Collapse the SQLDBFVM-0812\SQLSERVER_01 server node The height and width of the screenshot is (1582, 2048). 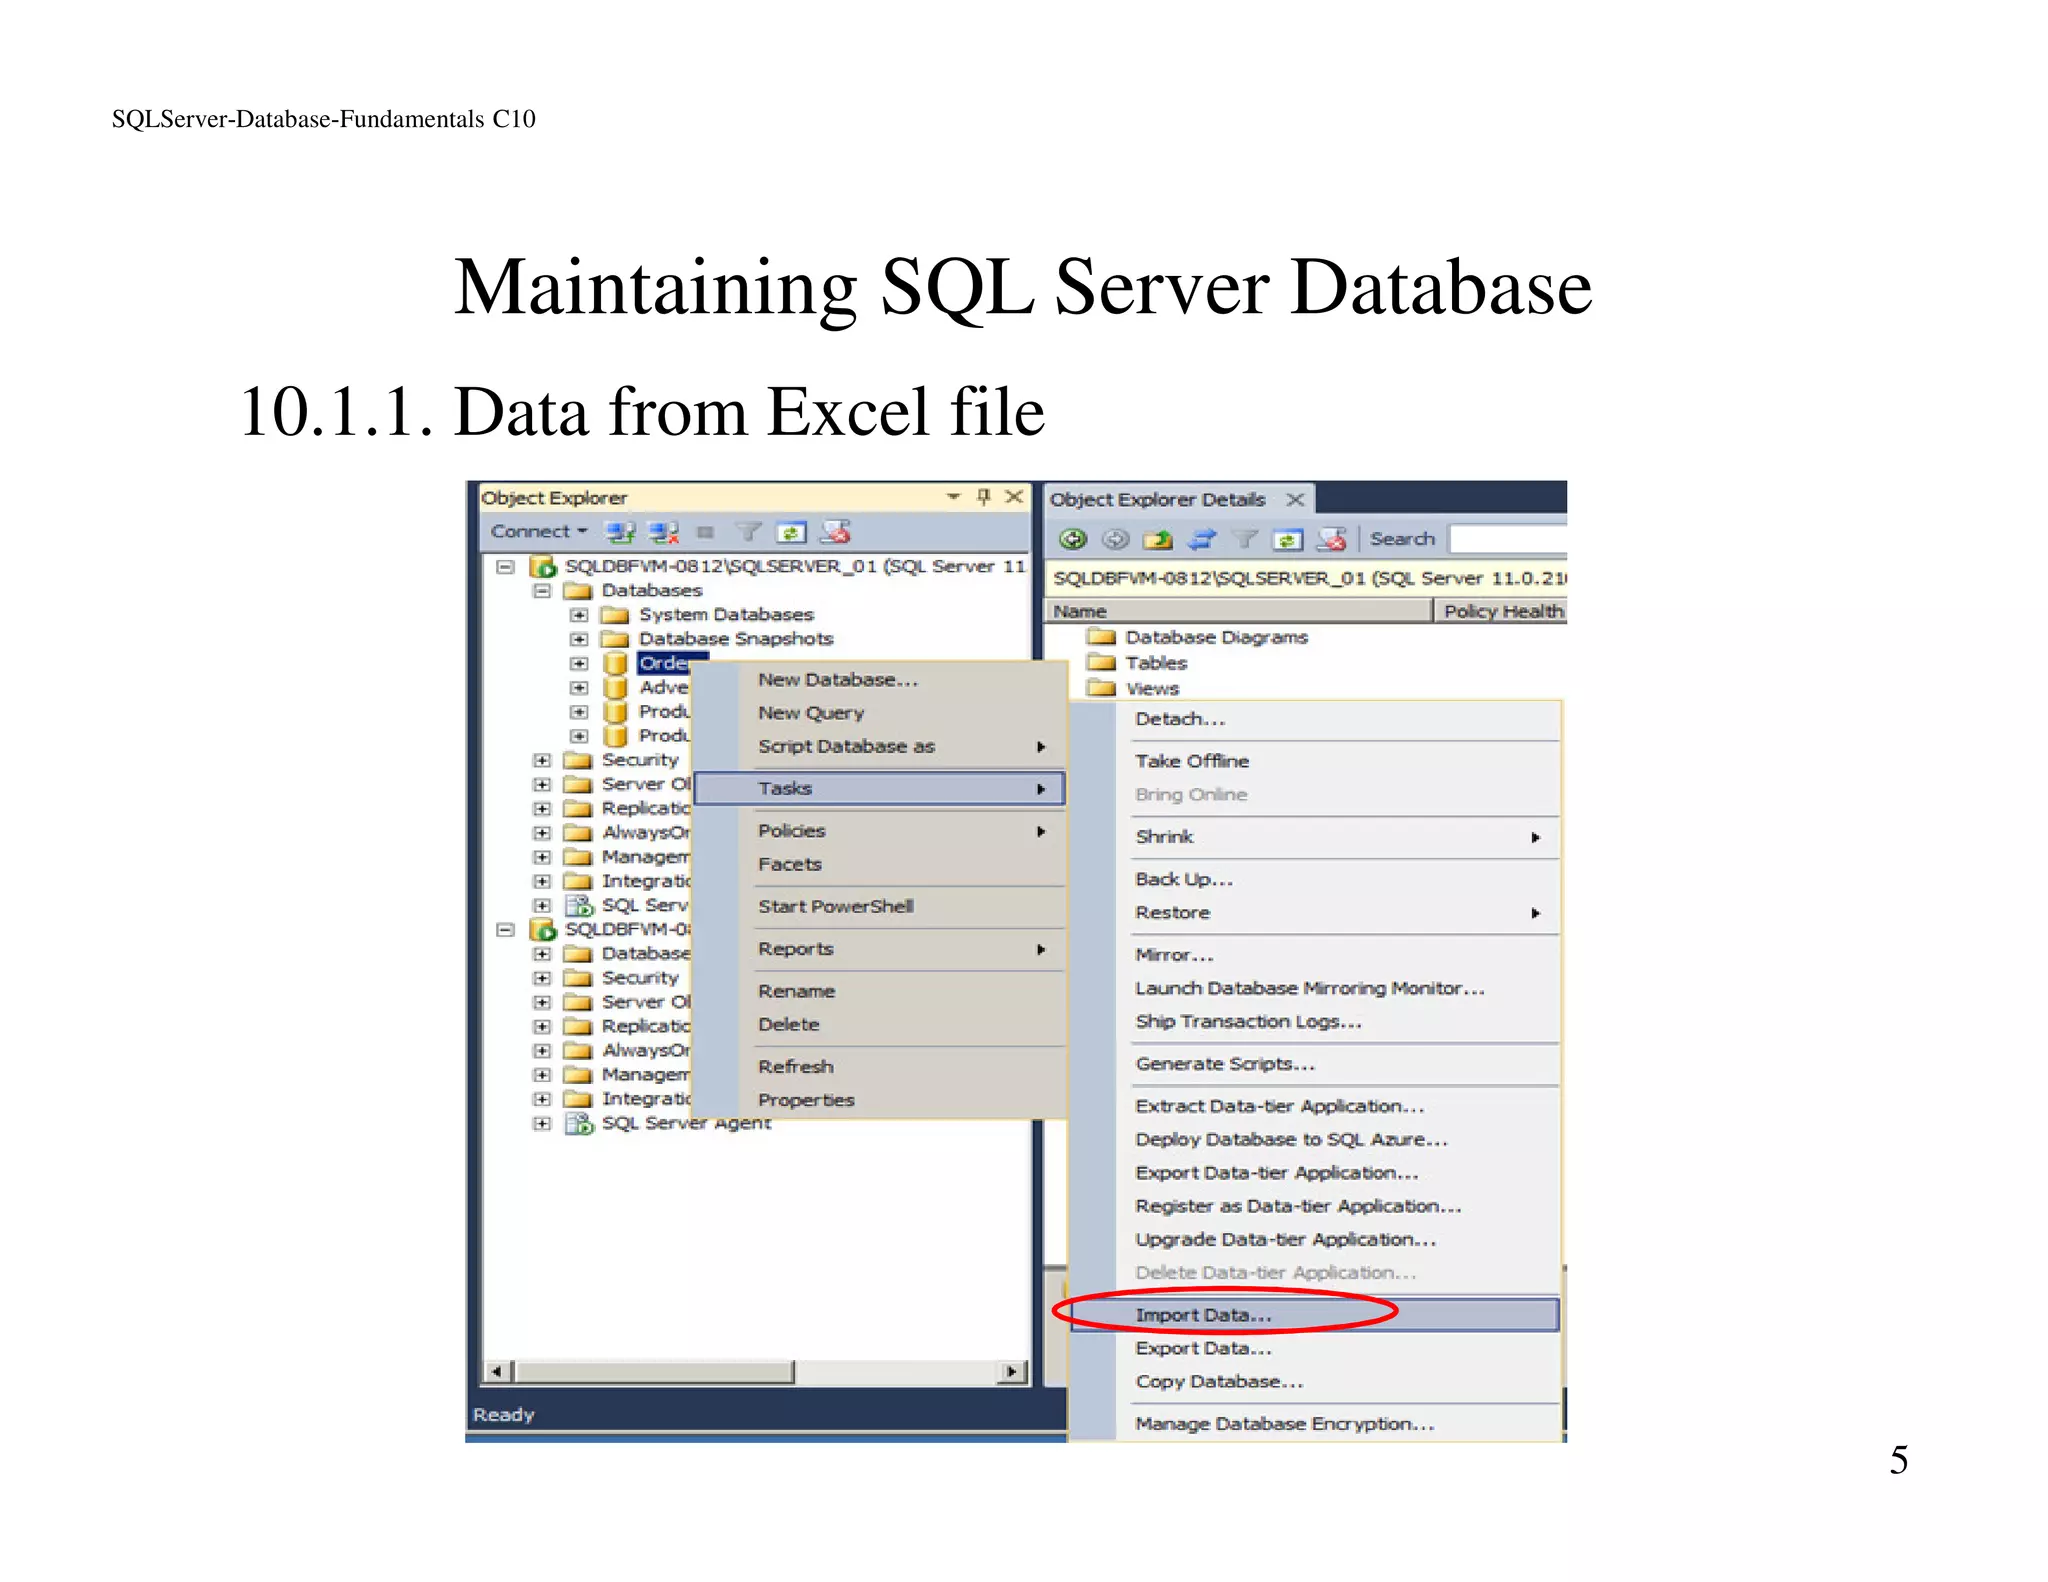506,567
